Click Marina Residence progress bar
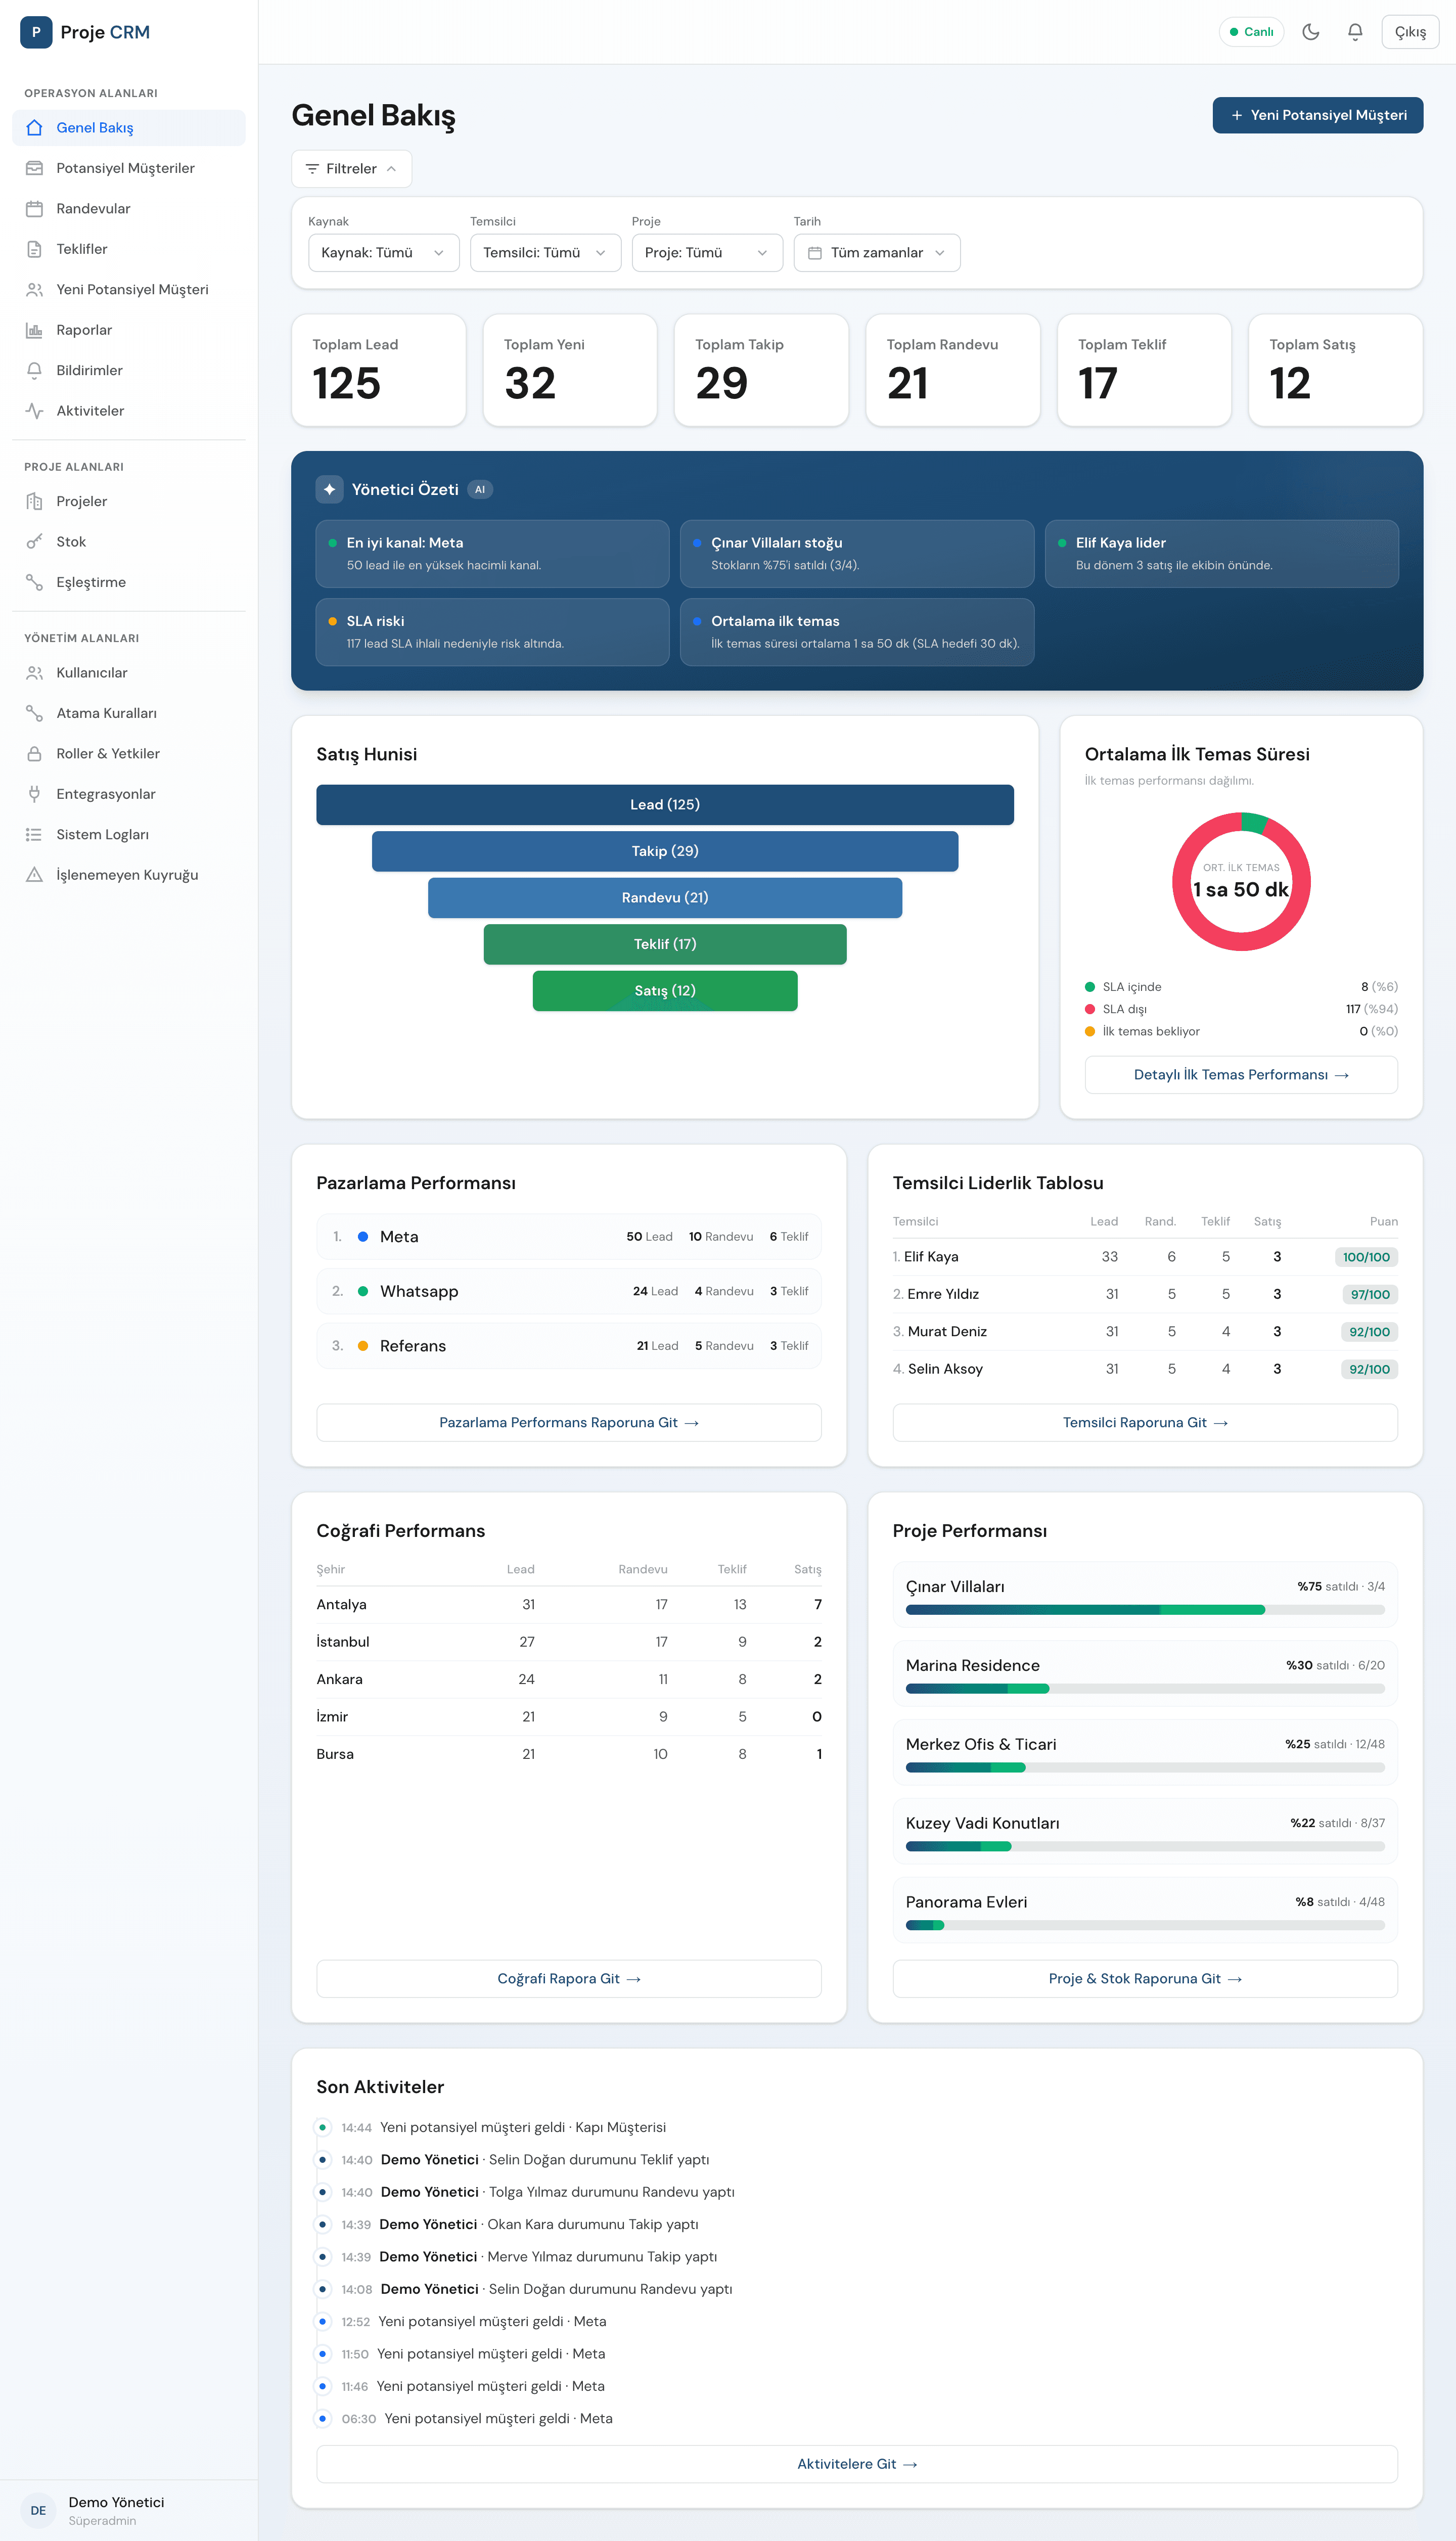This screenshot has height=2541, width=1456. point(1145,1689)
